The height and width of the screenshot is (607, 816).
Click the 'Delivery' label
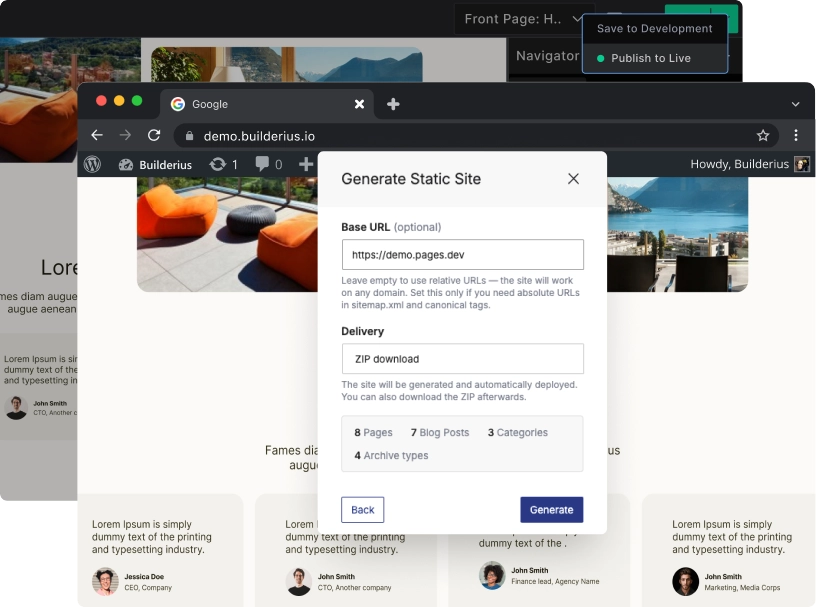coord(363,331)
